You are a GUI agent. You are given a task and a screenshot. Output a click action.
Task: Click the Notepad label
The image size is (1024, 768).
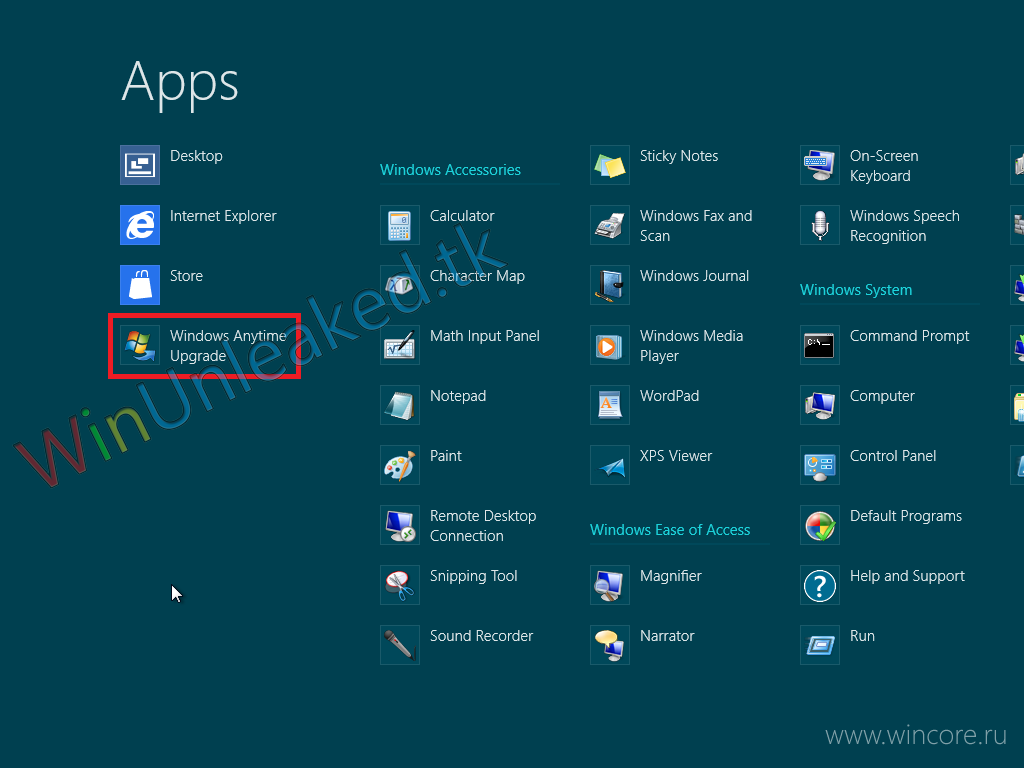(458, 396)
